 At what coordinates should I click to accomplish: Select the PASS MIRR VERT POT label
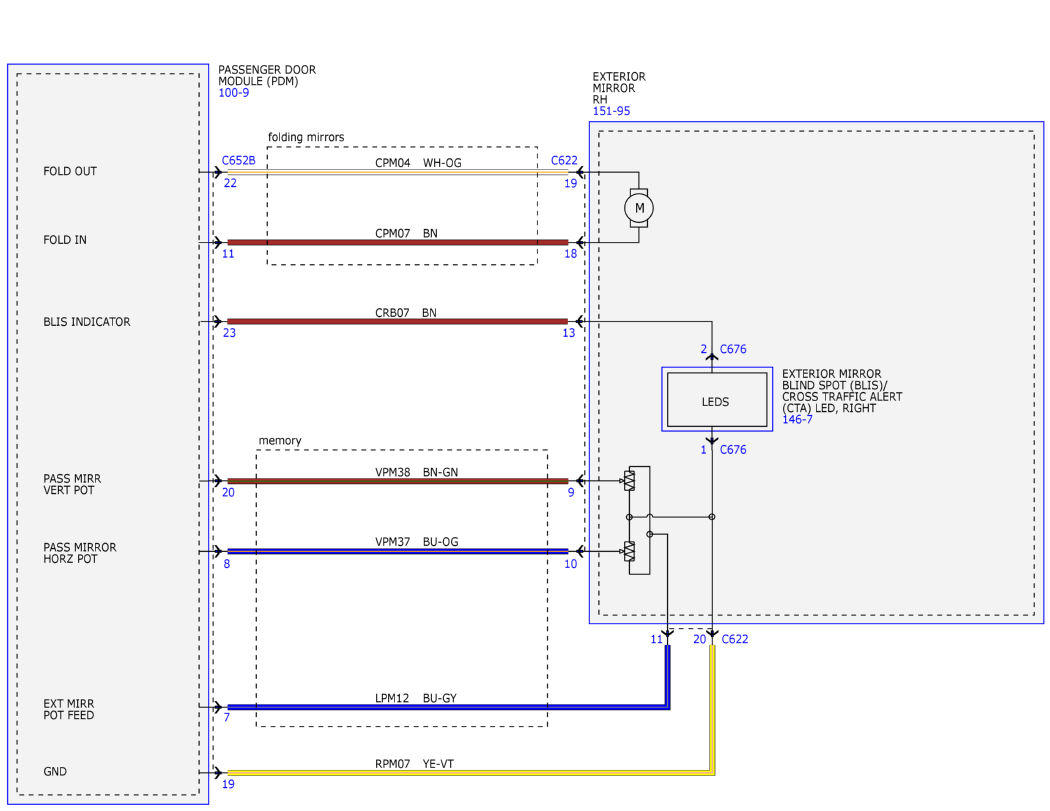point(72,484)
